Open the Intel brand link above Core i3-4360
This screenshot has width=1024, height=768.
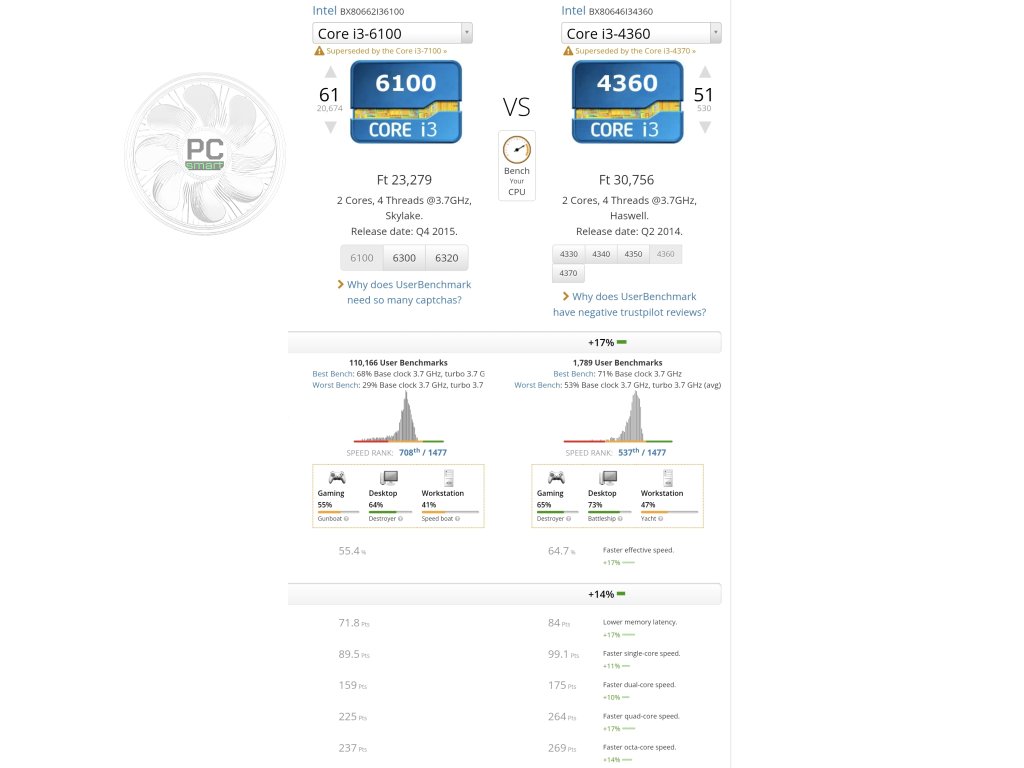click(x=573, y=10)
